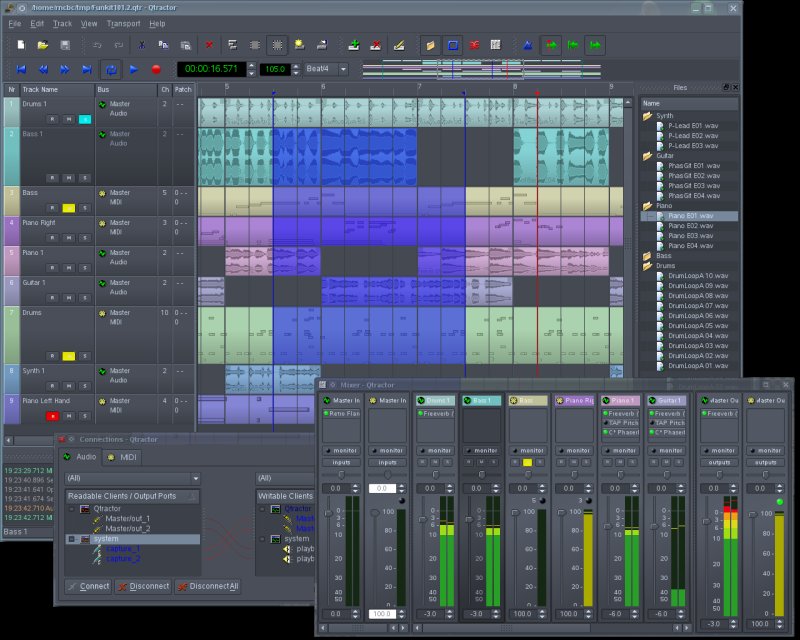Toggle the Loop playback button
This screenshot has height=640, width=800.
point(111,69)
